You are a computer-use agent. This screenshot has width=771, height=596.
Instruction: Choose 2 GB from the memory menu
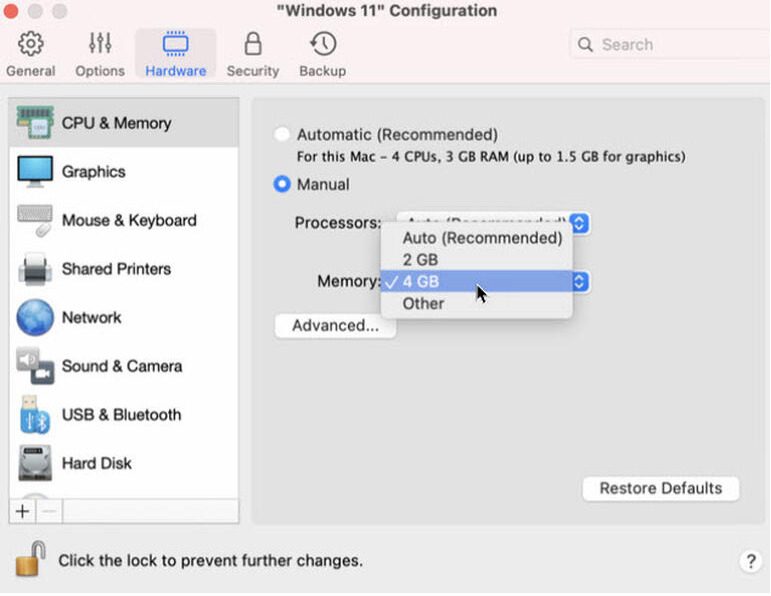421,260
